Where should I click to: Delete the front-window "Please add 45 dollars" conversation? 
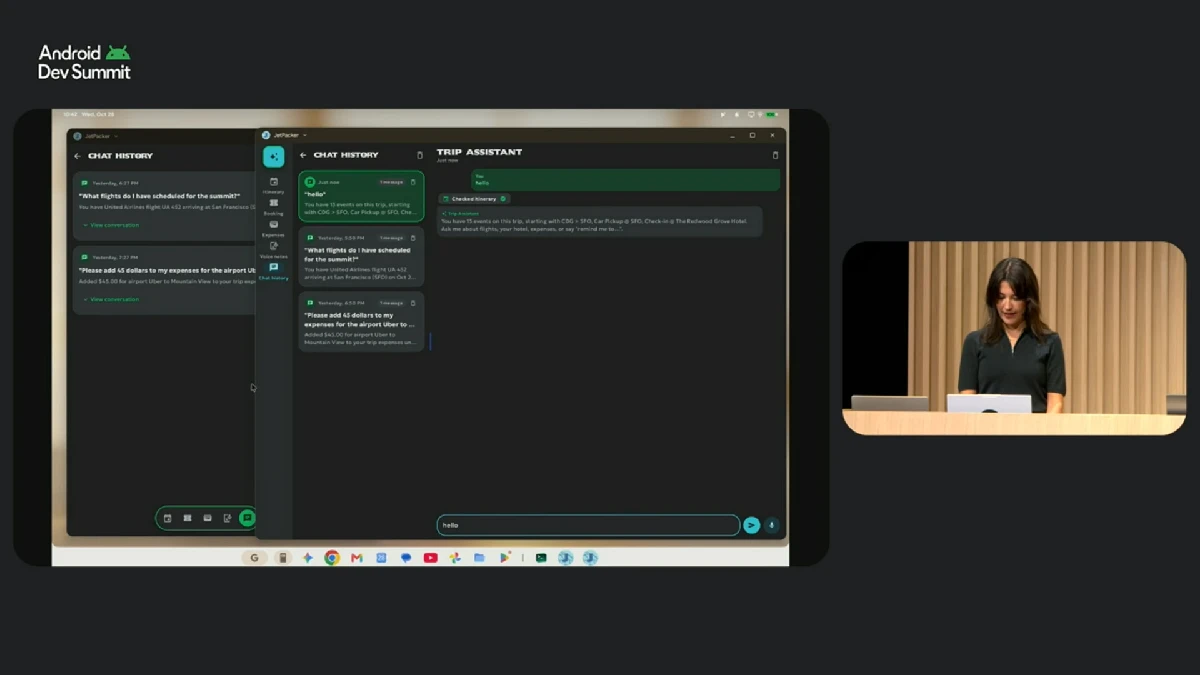pos(413,302)
